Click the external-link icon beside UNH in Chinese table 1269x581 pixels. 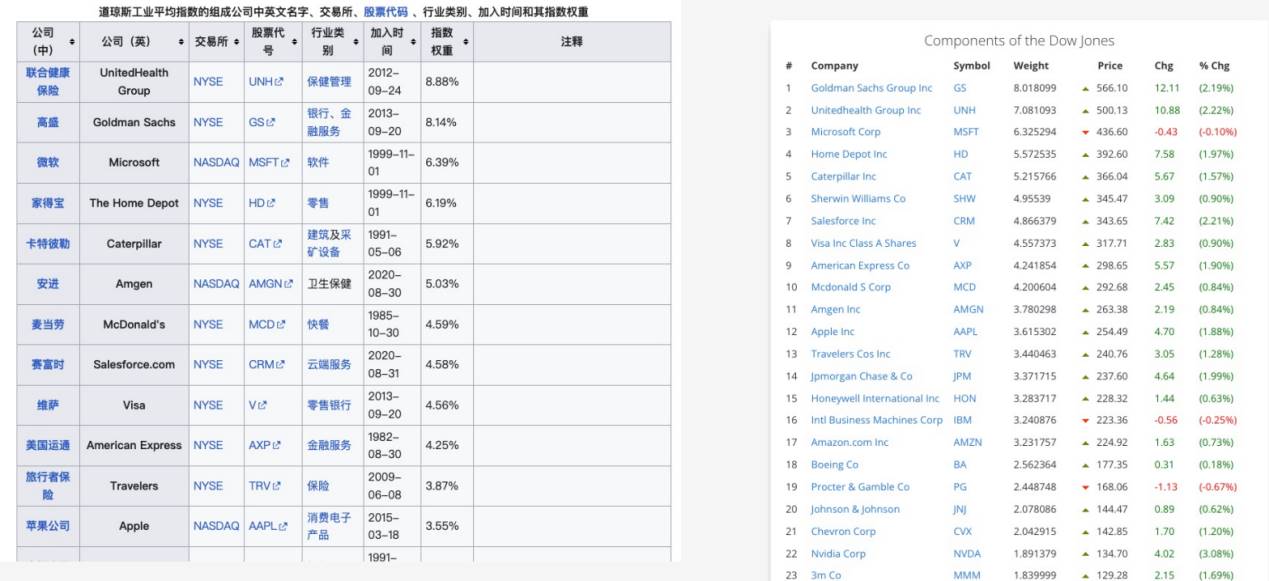281,82
